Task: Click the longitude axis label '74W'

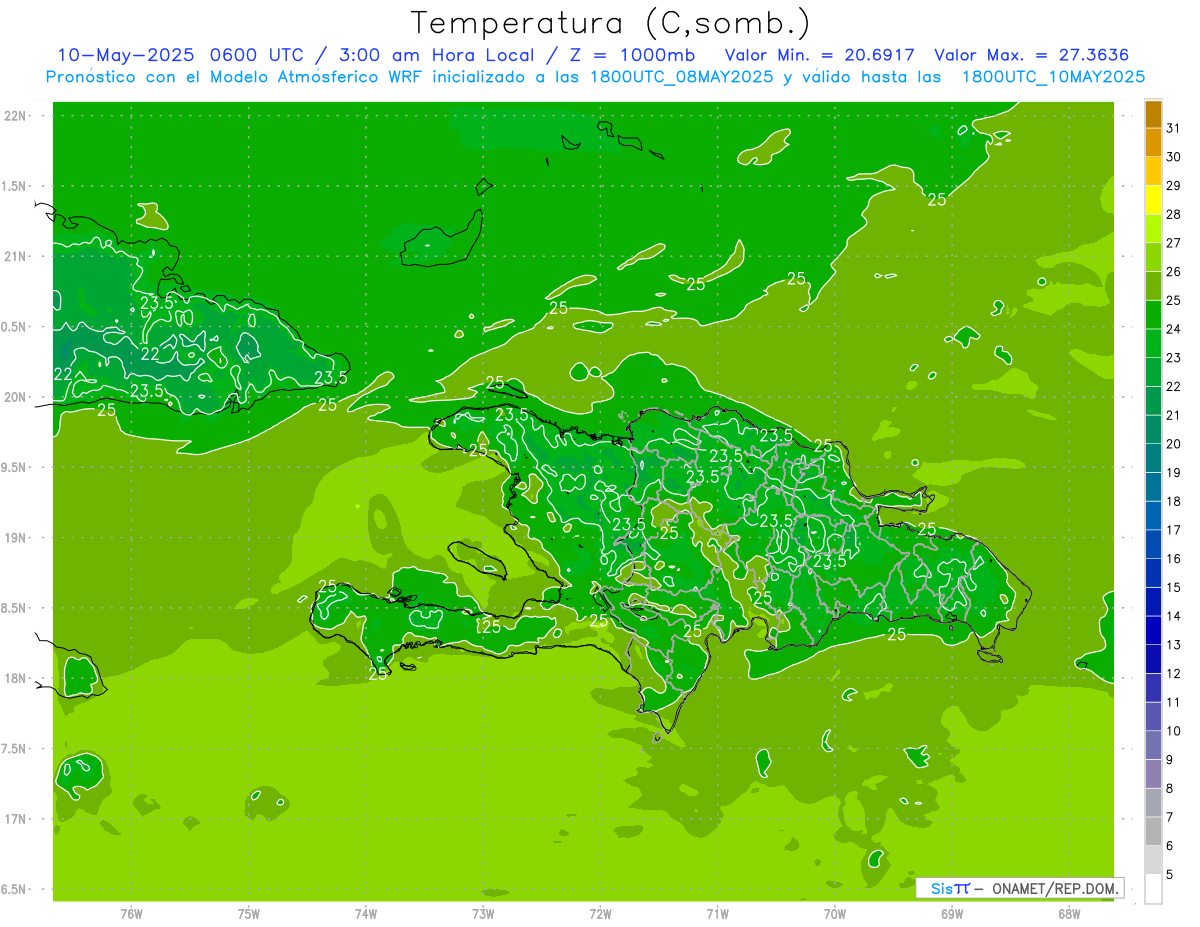Action: click(x=366, y=914)
